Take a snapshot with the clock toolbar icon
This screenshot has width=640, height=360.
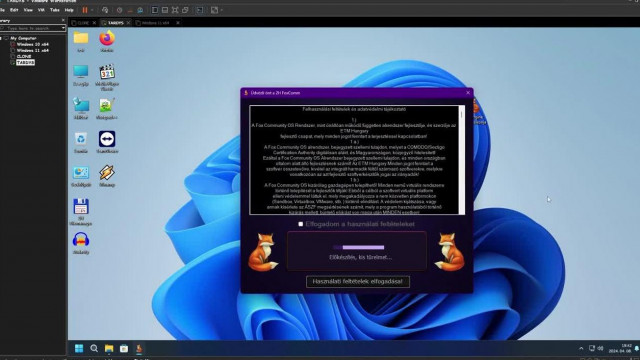coord(120,10)
